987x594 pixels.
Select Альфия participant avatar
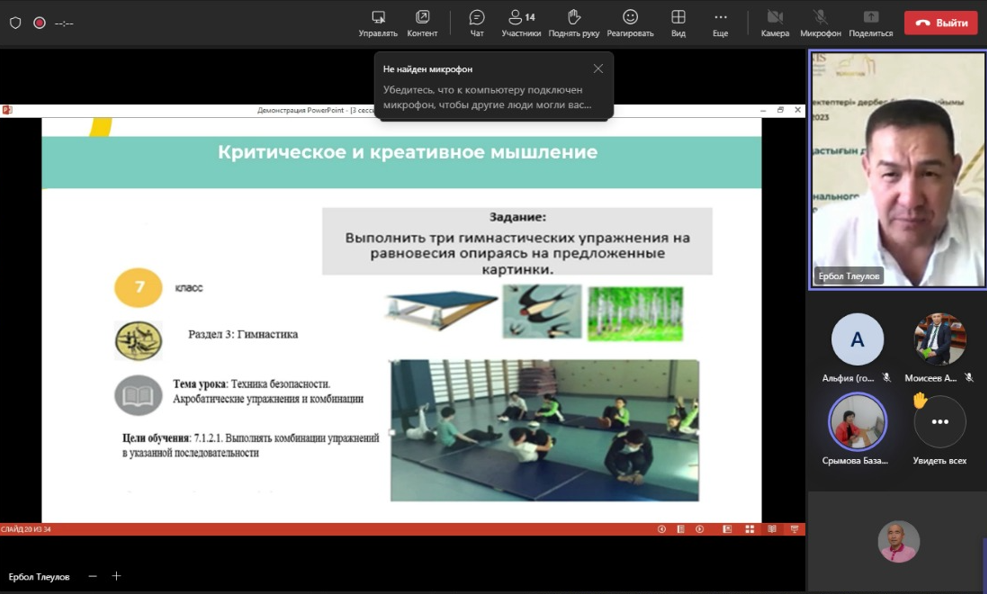coord(857,340)
